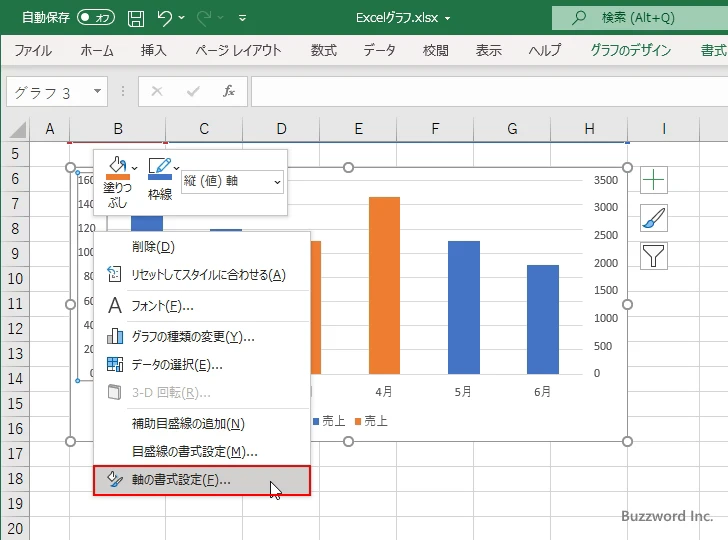The width and height of the screenshot is (728, 540).
Task: Open Chart Styles paintbrush button
Action: (x=654, y=218)
